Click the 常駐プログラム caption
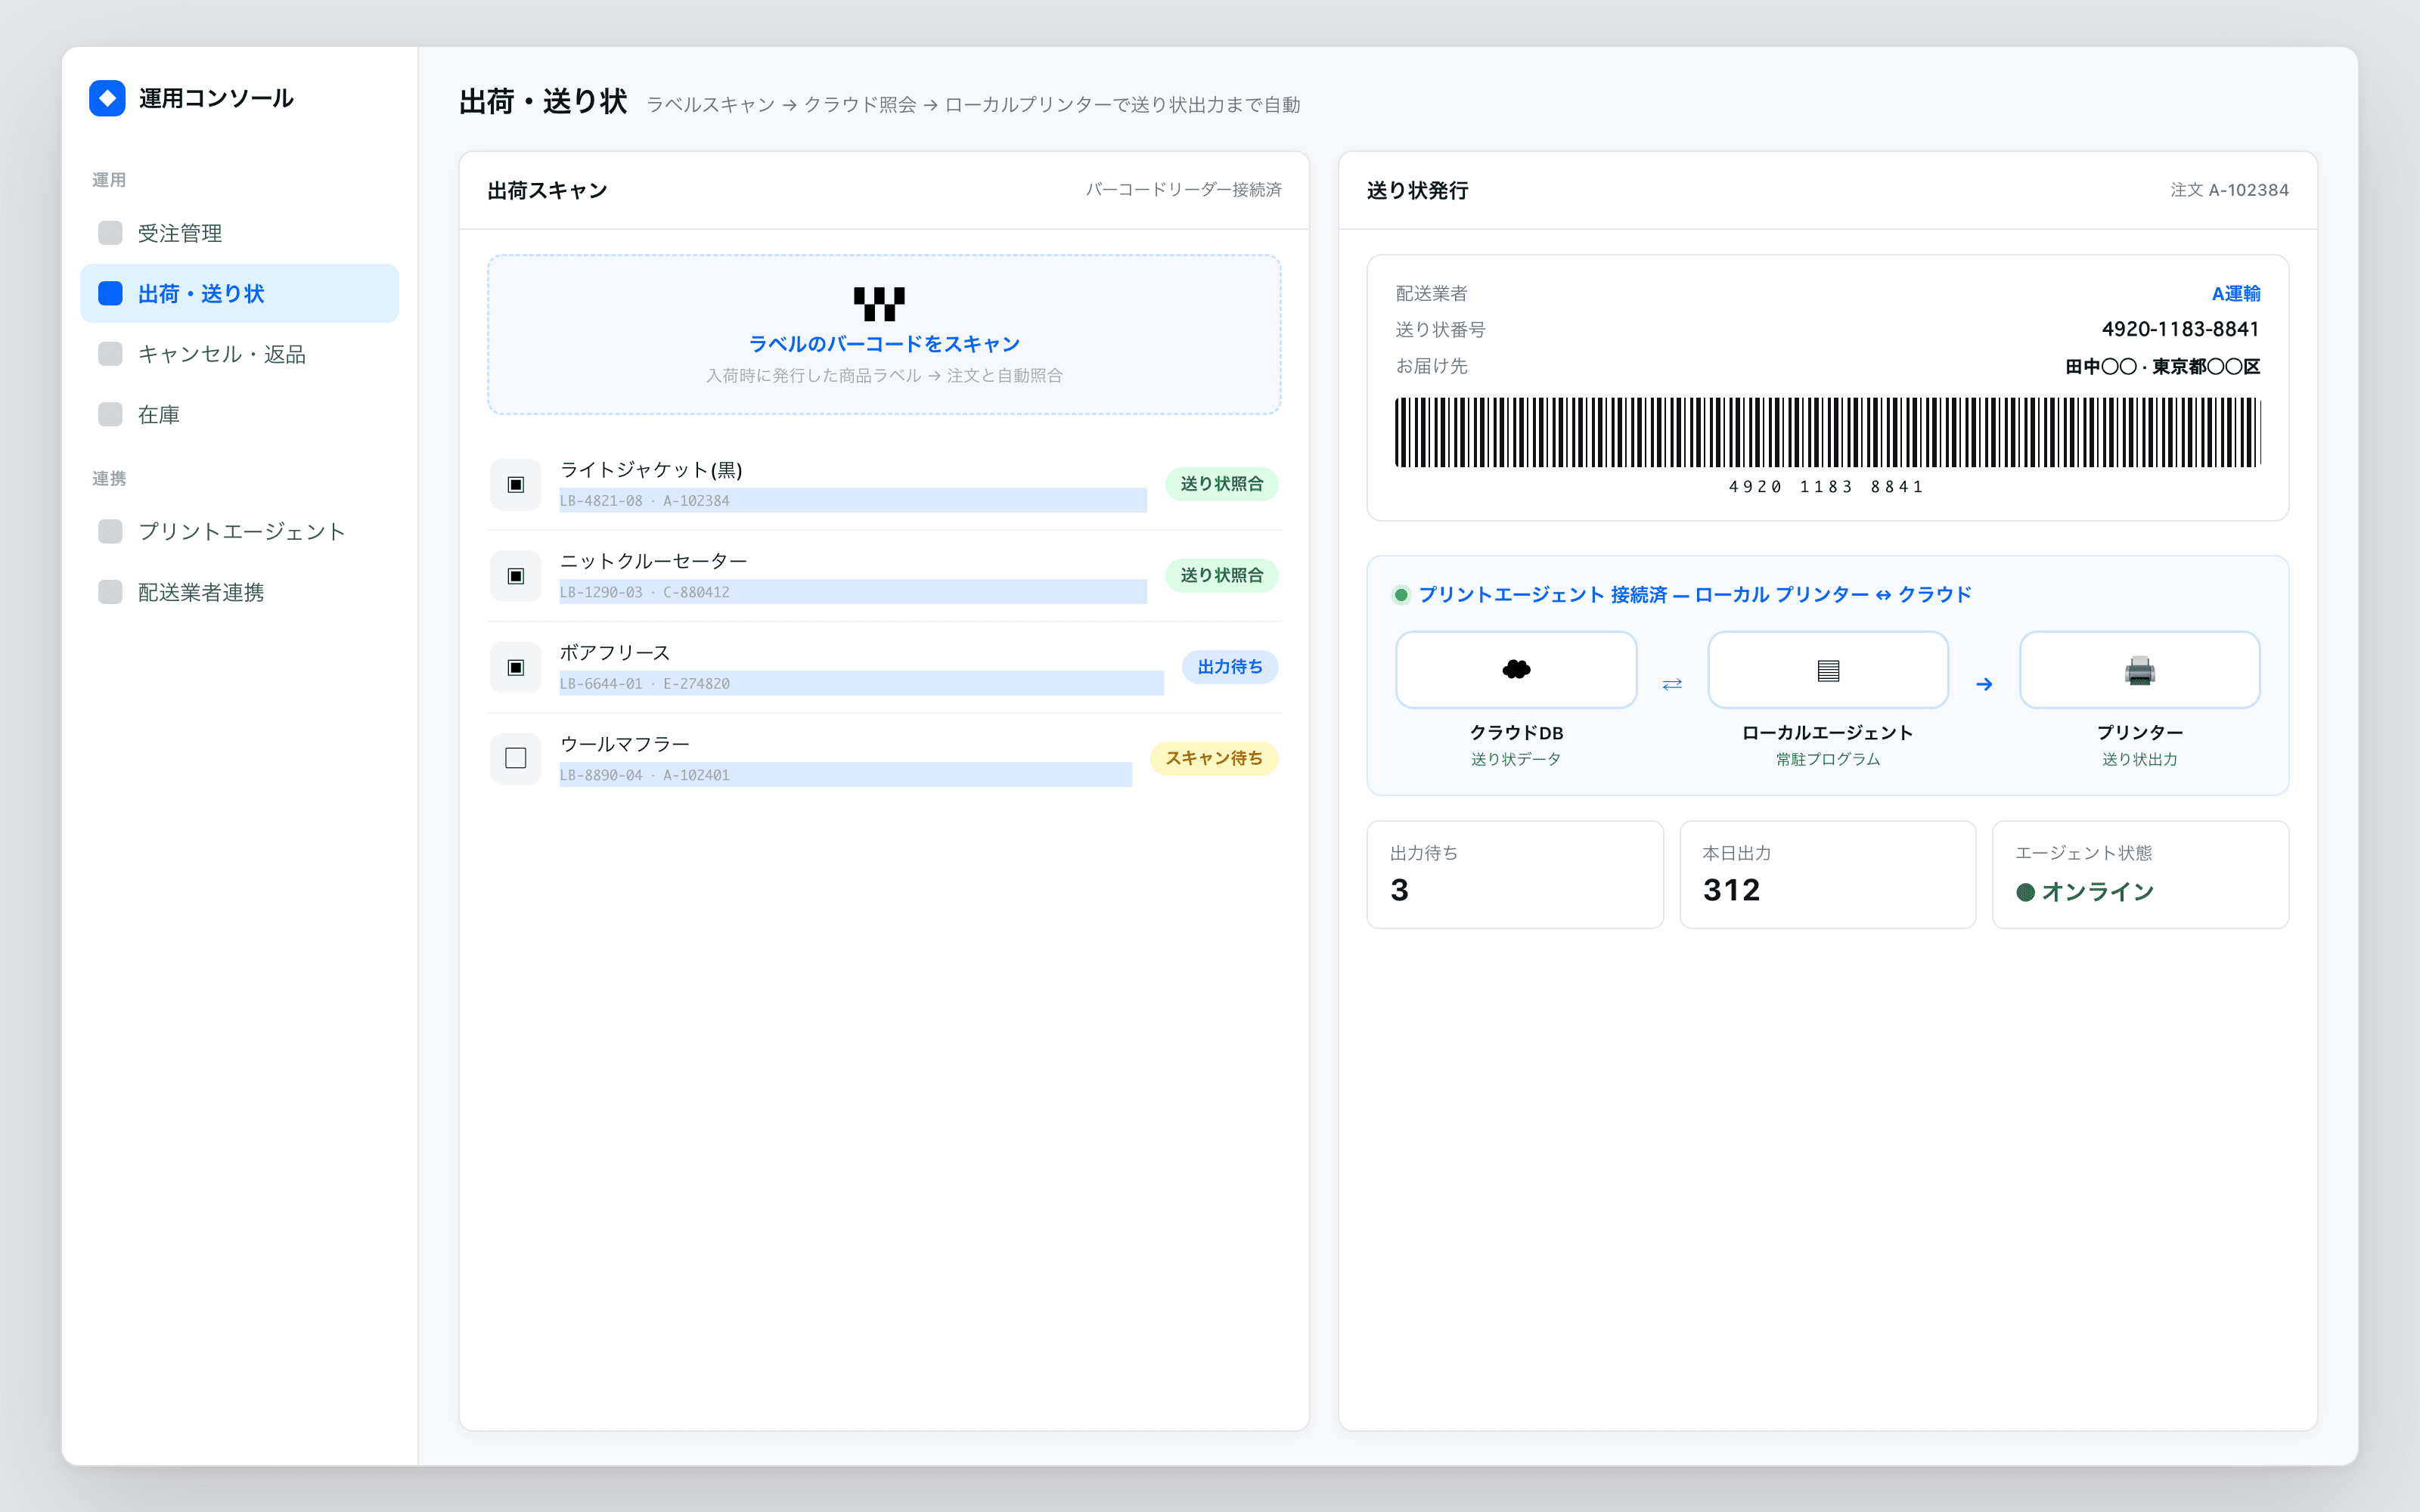Viewport: 2420px width, 1512px height. click(x=1828, y=760)
